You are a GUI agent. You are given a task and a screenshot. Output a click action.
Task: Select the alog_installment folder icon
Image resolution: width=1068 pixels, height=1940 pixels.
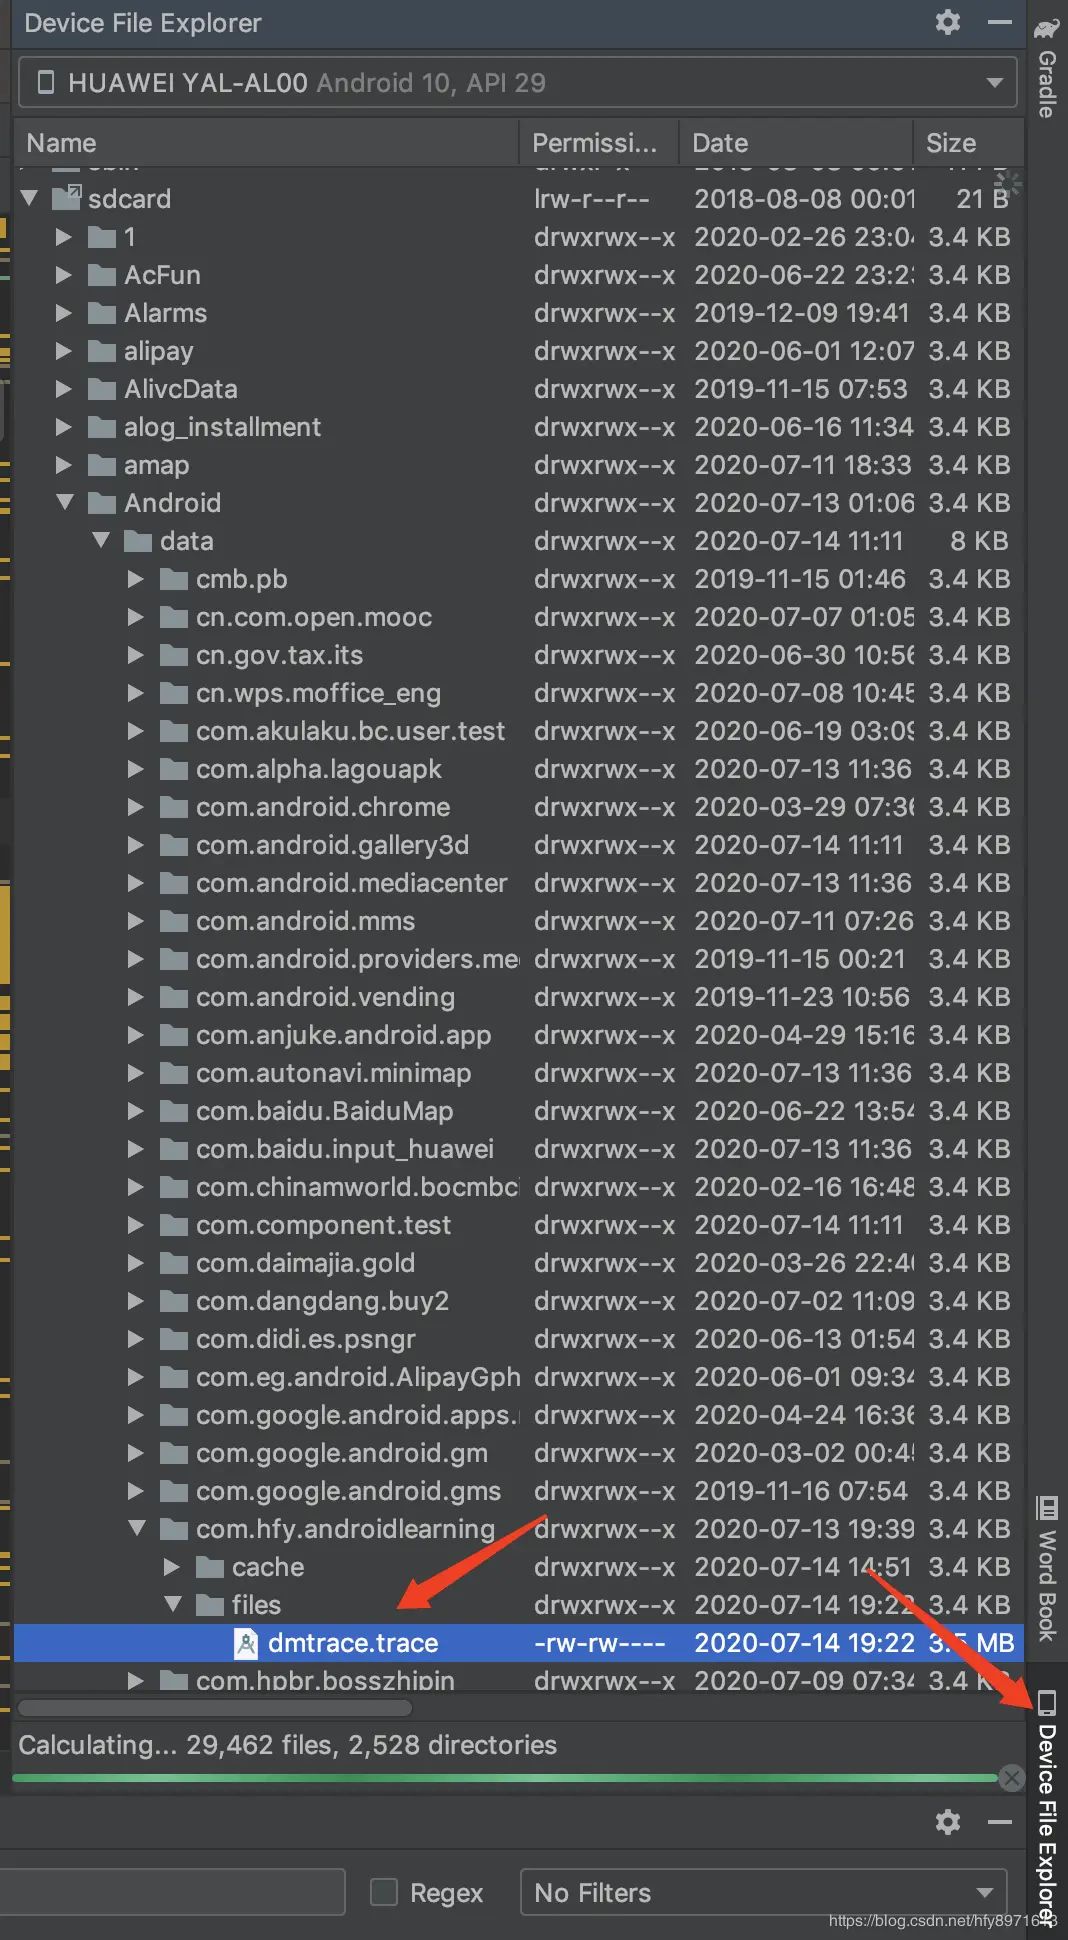(x=102, y=427)
